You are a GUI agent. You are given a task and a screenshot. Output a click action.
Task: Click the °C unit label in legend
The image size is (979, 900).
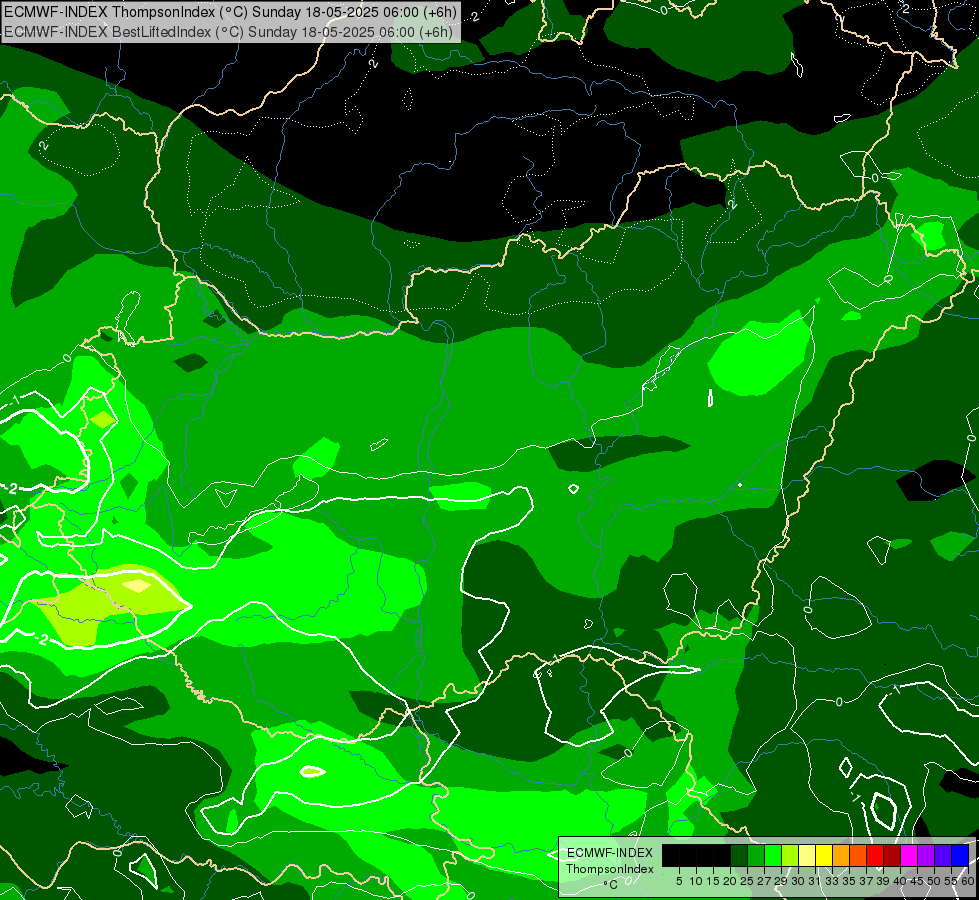(611, 885)
